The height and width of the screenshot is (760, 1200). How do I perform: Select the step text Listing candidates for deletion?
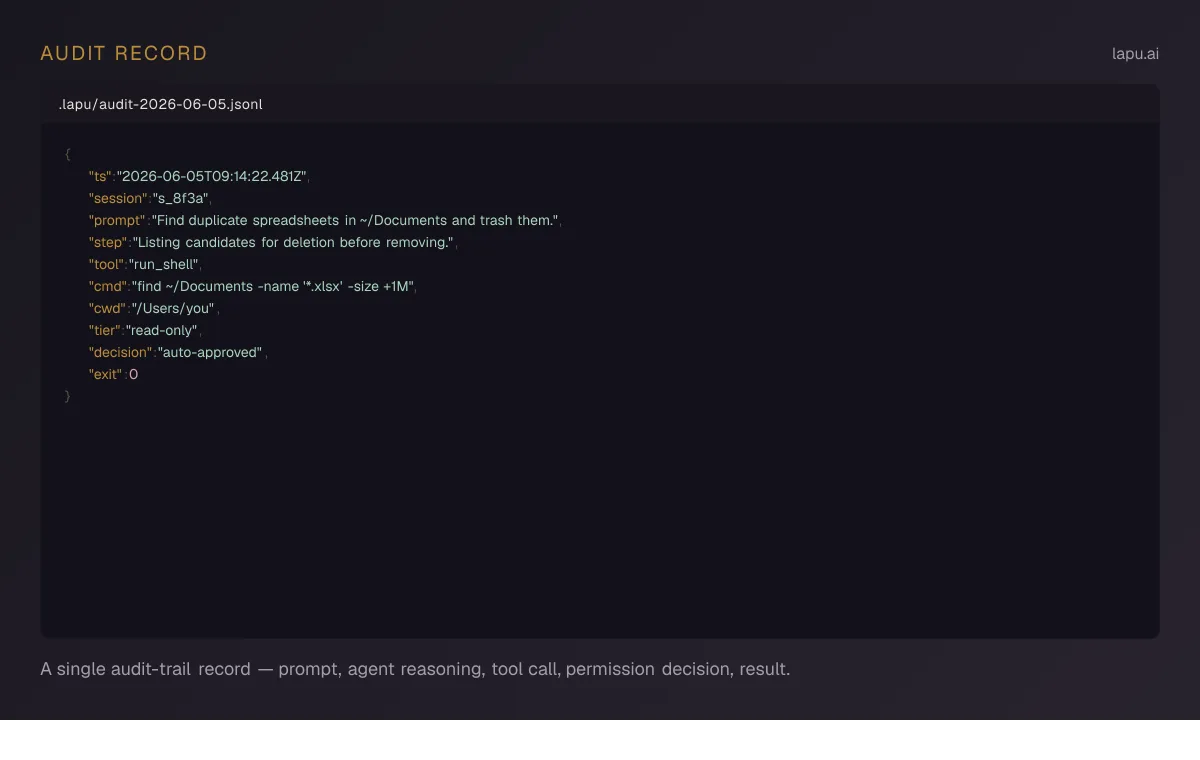(295, 242)
